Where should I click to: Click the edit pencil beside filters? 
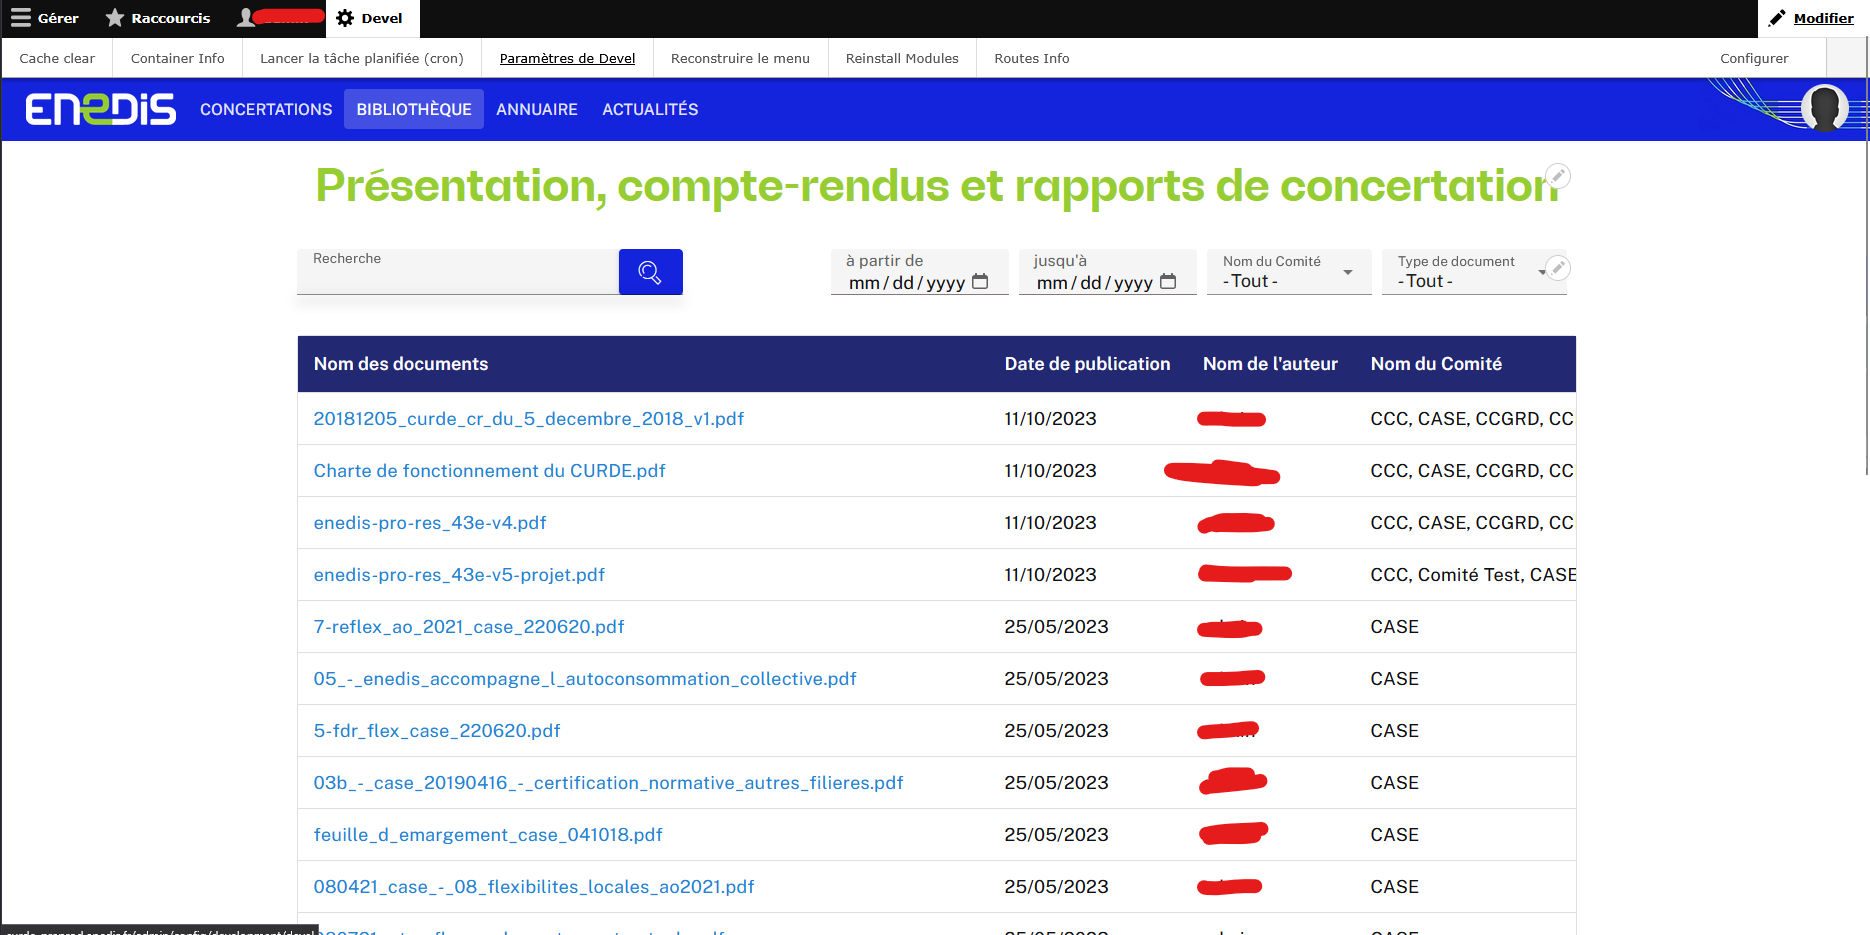tap(1557, 268)
